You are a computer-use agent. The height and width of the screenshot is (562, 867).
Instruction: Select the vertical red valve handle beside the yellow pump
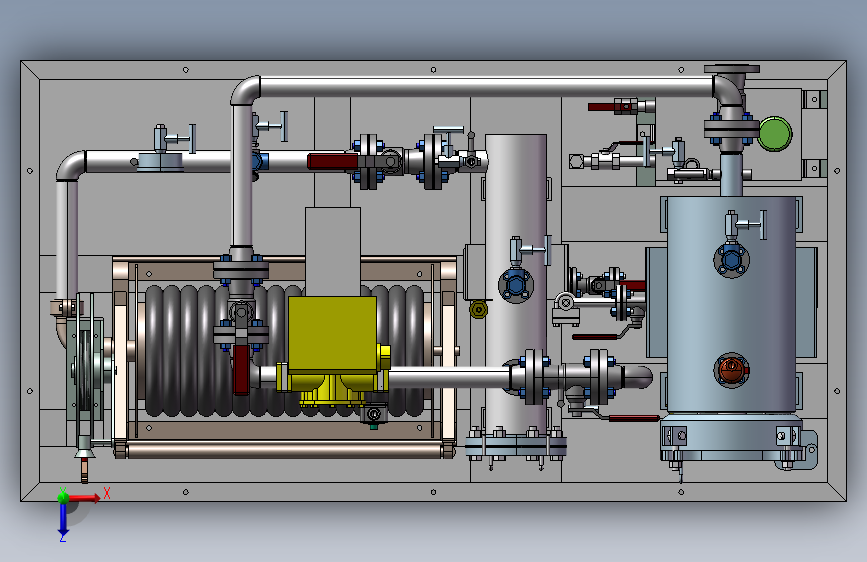[x=241, y=370]
